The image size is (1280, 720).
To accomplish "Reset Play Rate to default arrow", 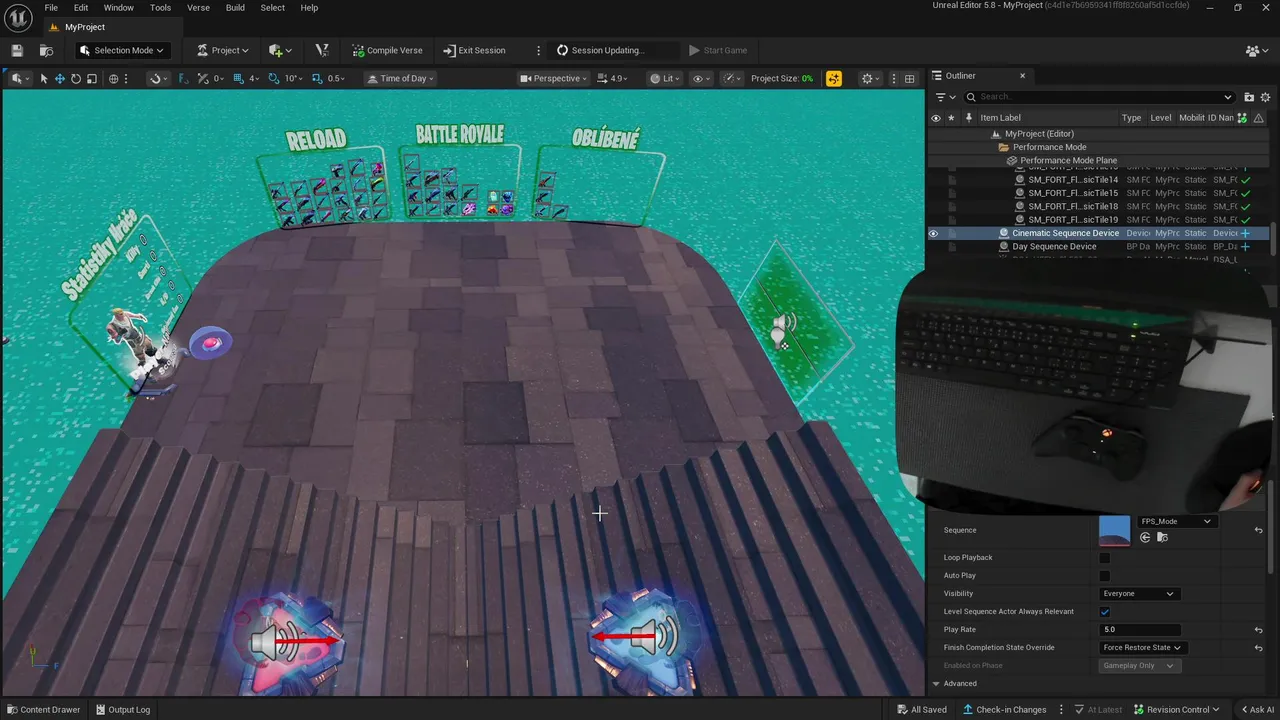I will point(1258,629).
